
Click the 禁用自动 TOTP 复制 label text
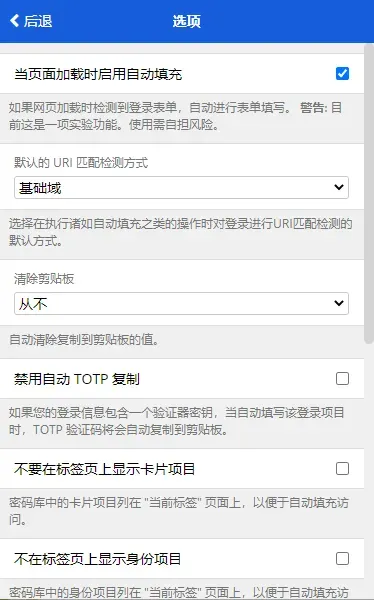click(77, 379)
